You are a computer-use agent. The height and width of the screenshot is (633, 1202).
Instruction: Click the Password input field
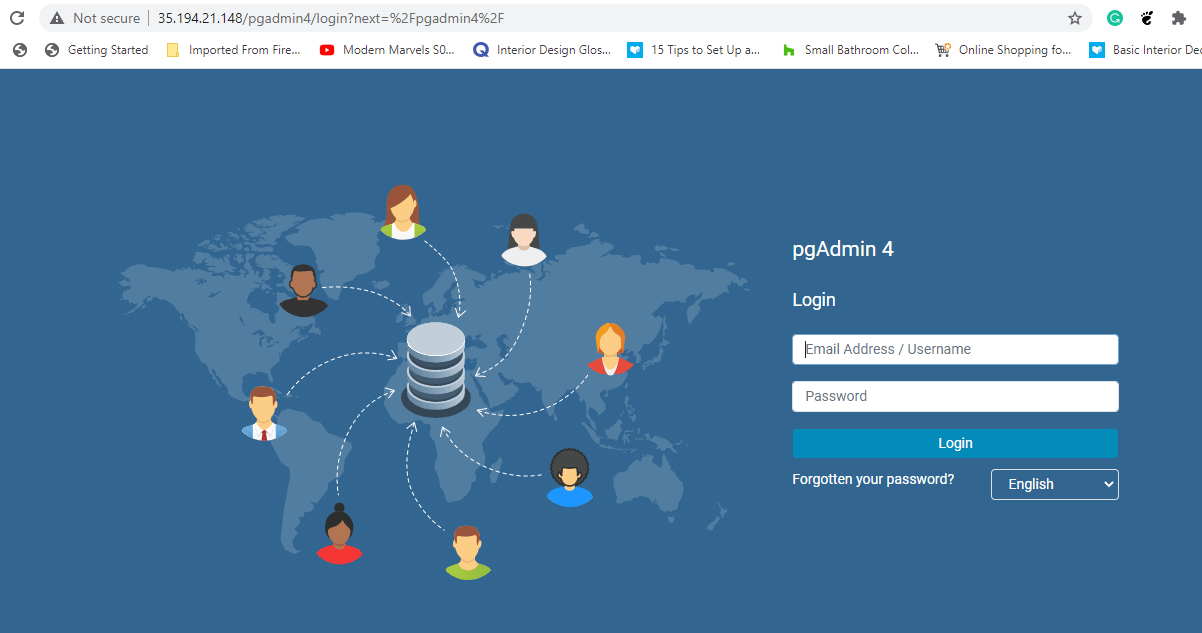tap(955, 396)
